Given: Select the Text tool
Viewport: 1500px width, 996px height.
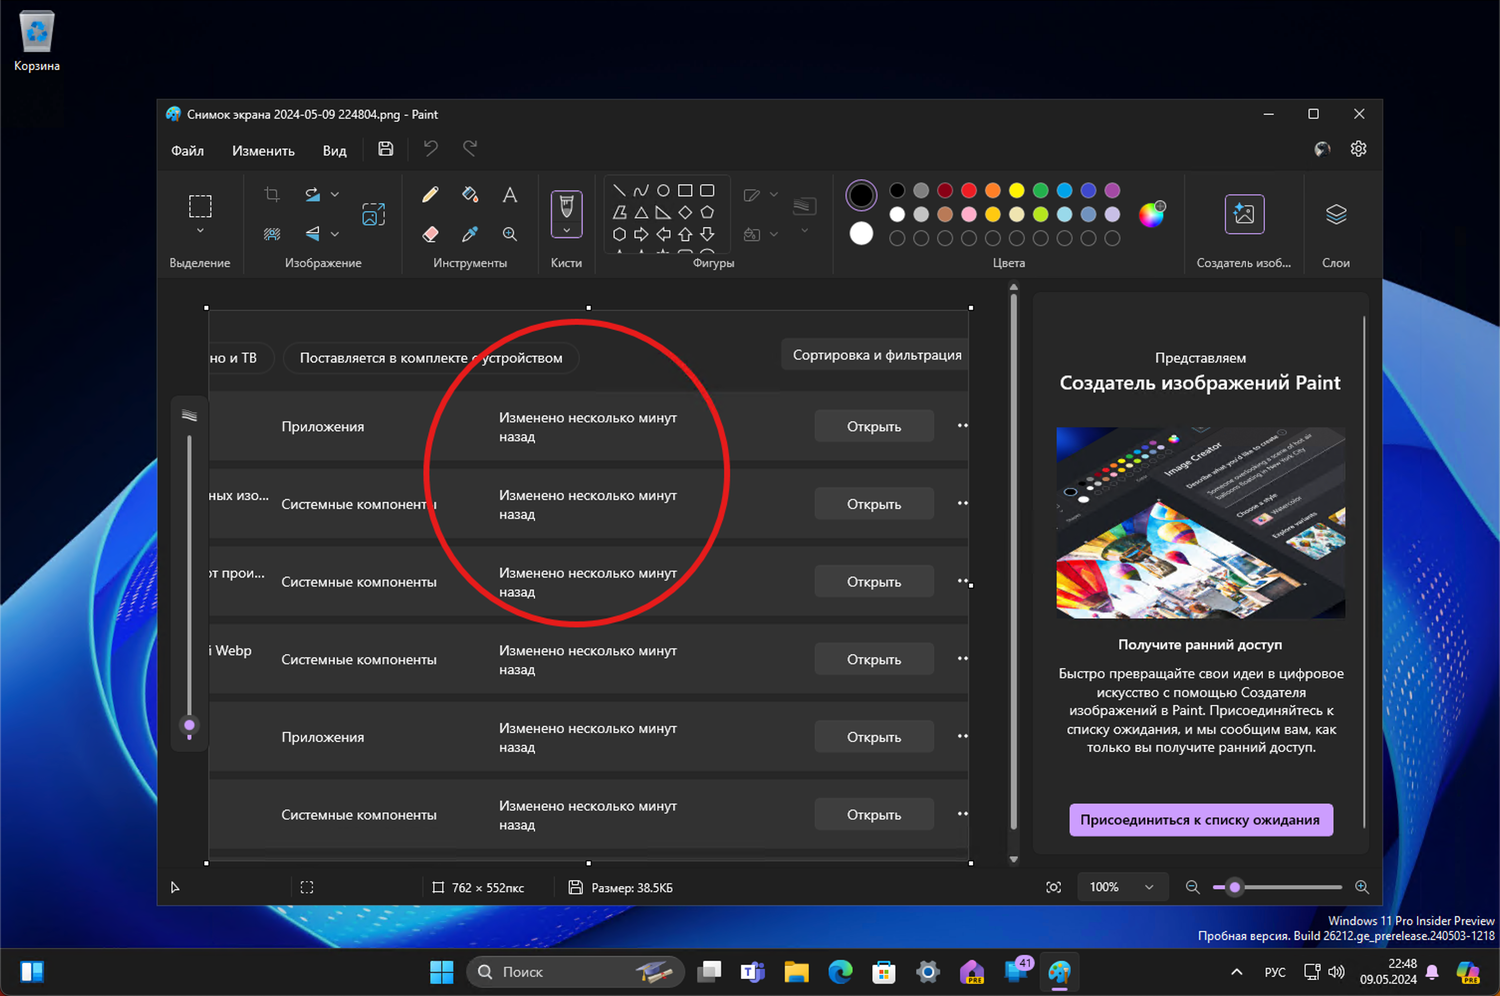Looking at the screenshot, I should [x=510, y=195].
